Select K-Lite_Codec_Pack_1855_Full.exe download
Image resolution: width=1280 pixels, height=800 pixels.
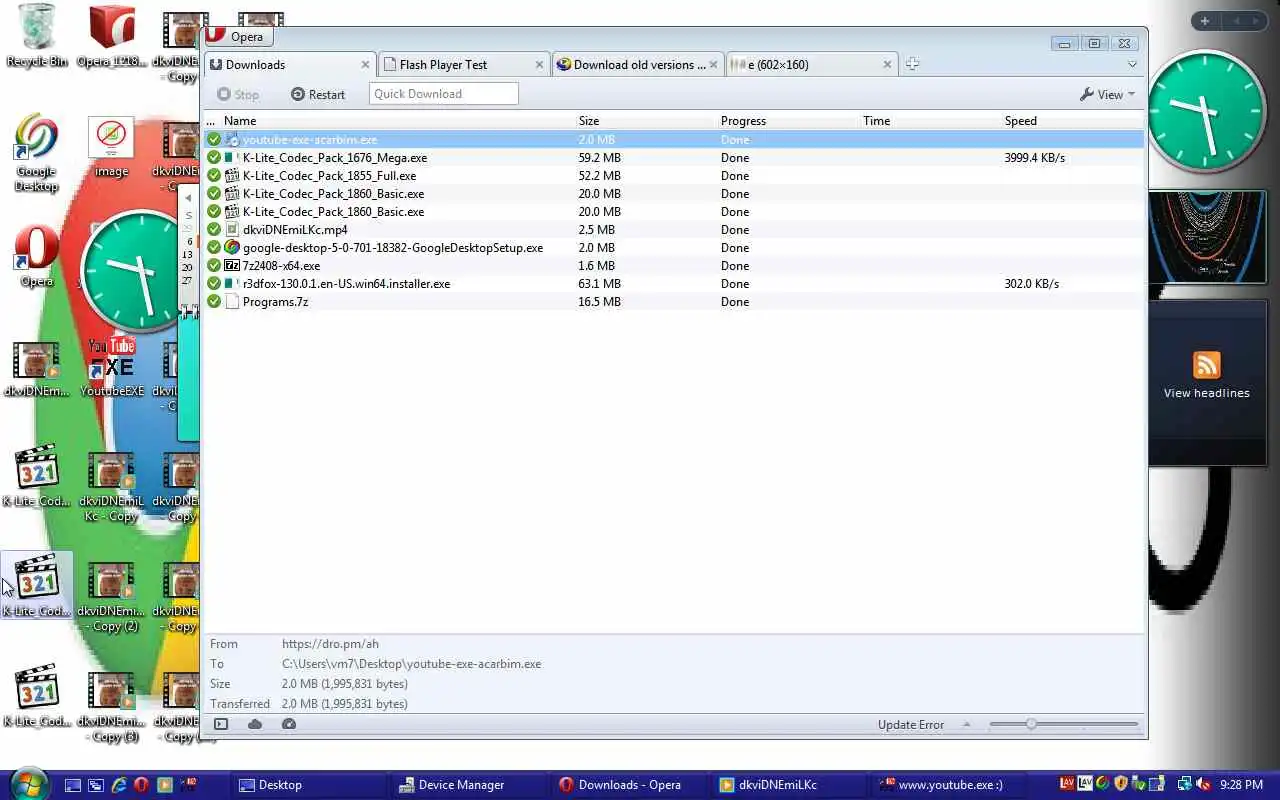pyautogui.click(x=674, y=176)
